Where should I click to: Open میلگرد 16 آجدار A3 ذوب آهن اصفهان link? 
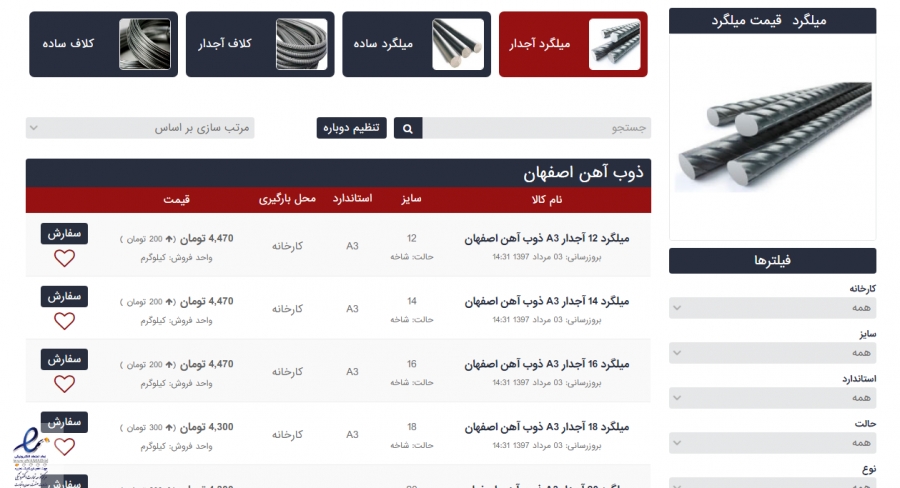pyautogui.click(x=546, y=364)
